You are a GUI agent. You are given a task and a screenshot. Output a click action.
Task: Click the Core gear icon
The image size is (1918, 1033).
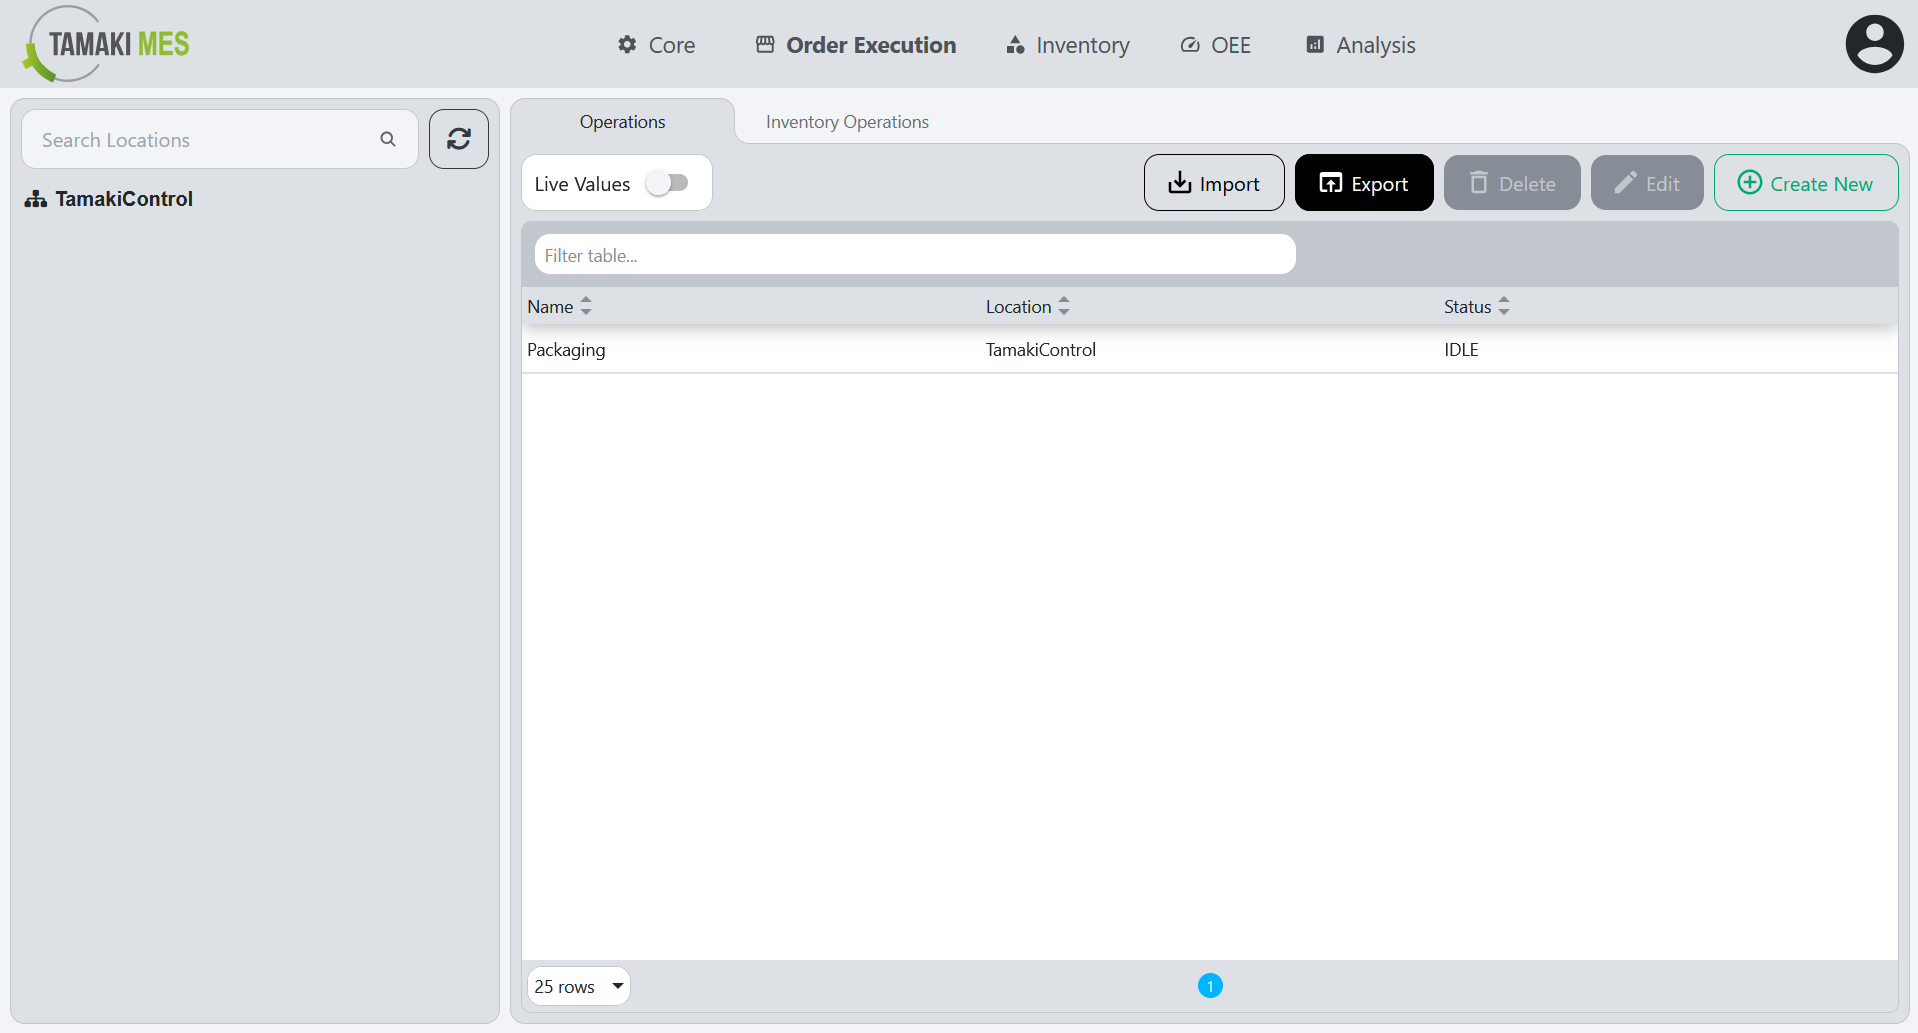tap(626, 45)
